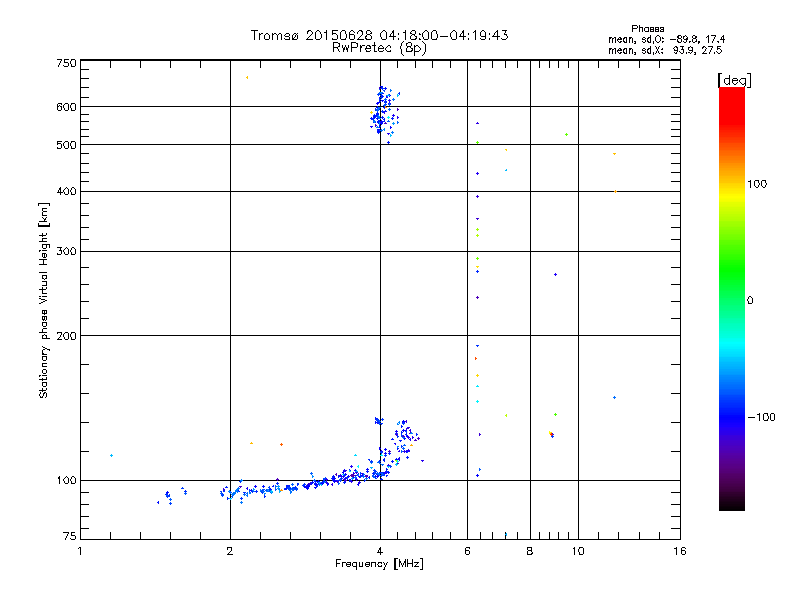Click the 'mean, sd,O: -89.8, 17.4' text
Screen dimensions: 800x600
[x=666, y=39]
